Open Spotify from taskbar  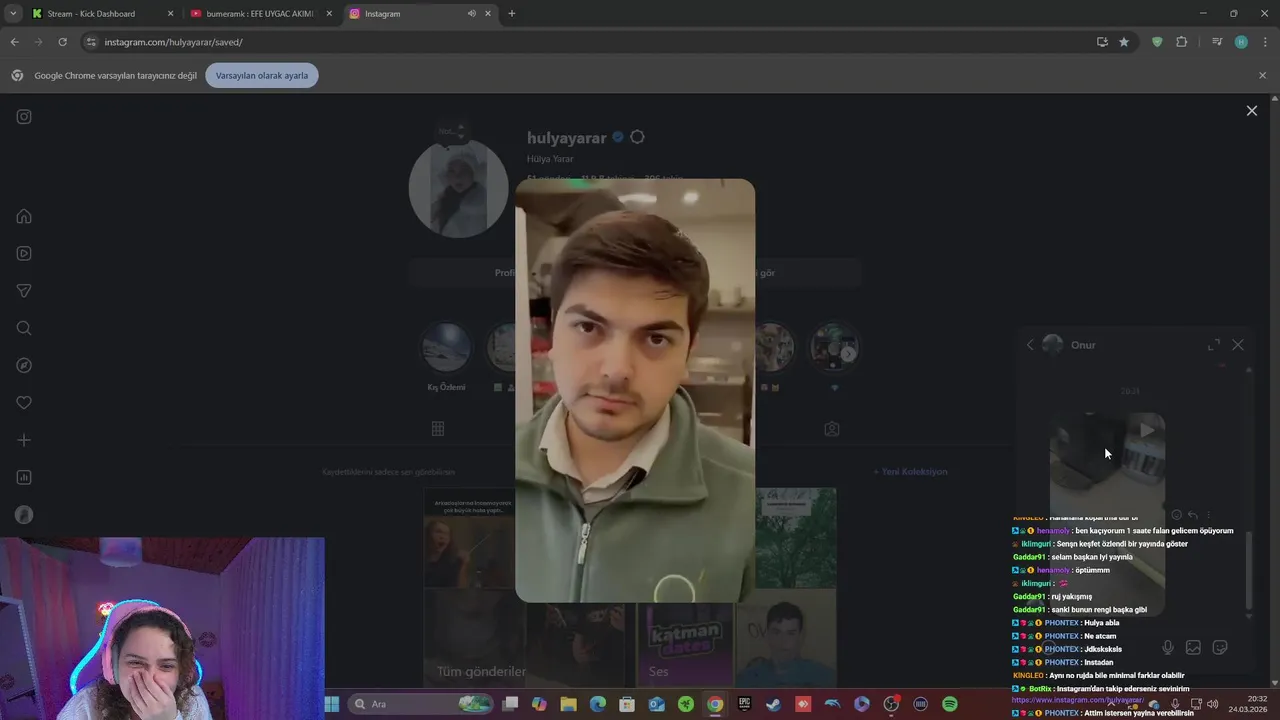coord(949,704)
